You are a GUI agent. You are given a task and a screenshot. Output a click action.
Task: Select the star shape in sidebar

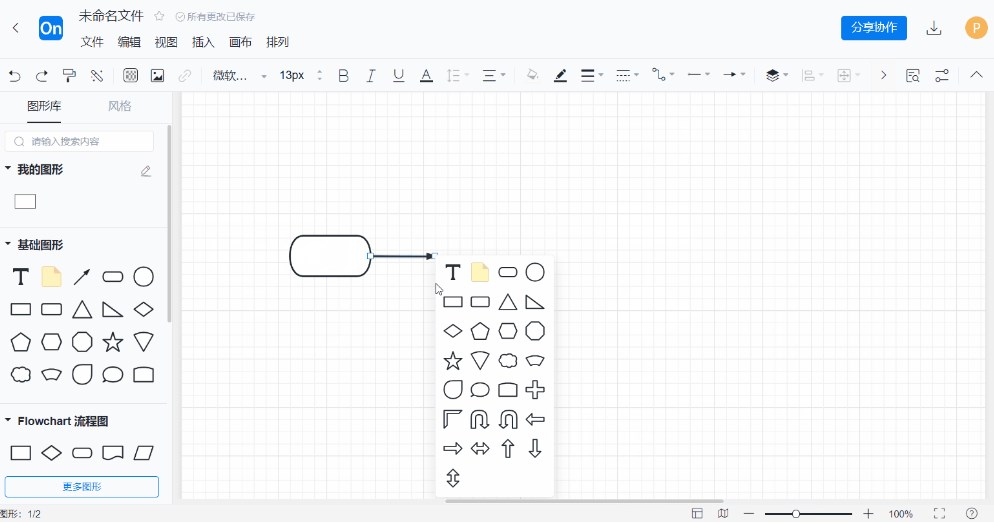point(113,342)
